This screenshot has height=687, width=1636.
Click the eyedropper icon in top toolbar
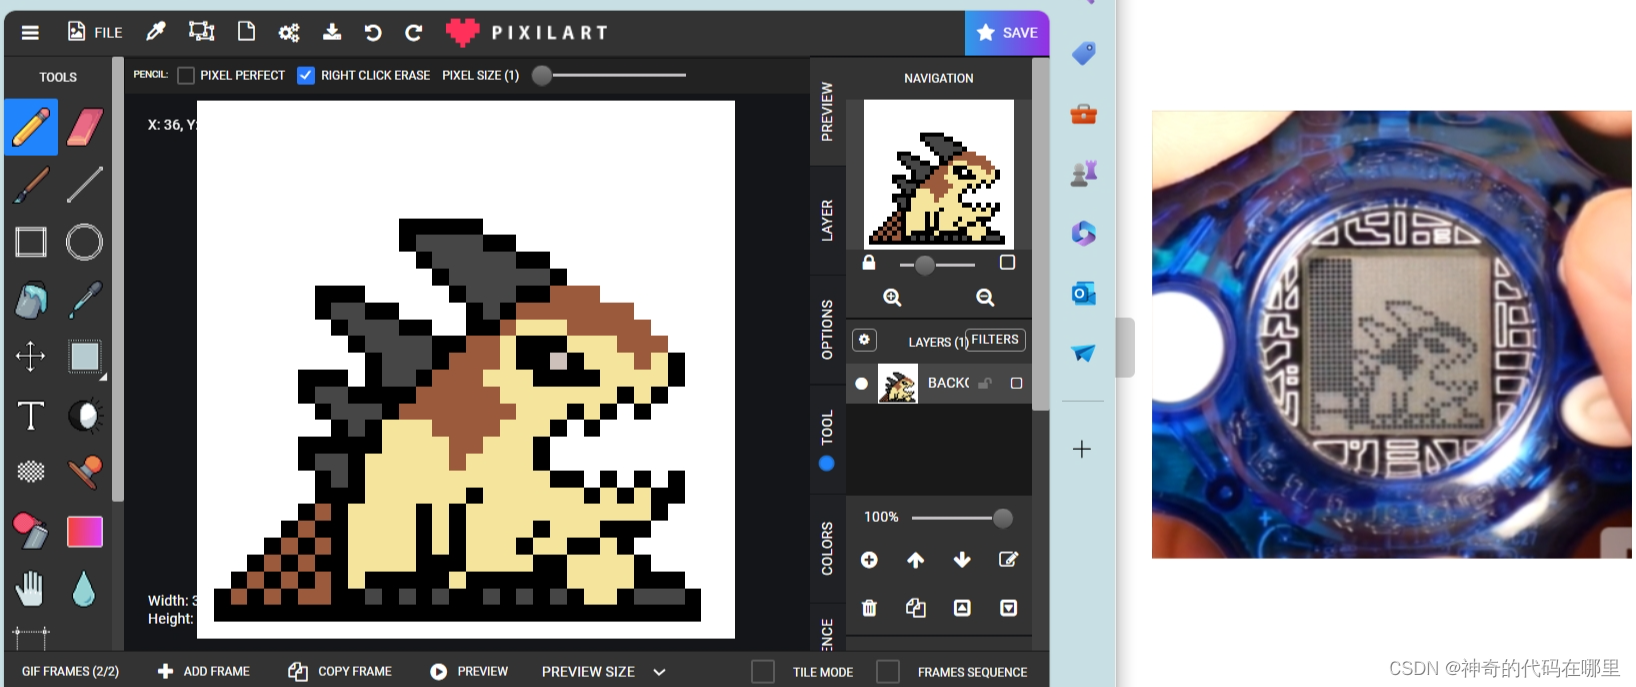156,32
